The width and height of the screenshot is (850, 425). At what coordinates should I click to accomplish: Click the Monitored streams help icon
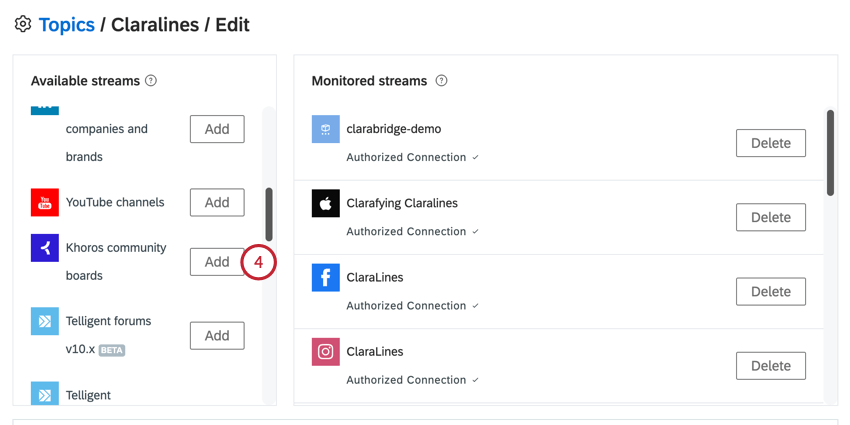[x=442, y=81]
